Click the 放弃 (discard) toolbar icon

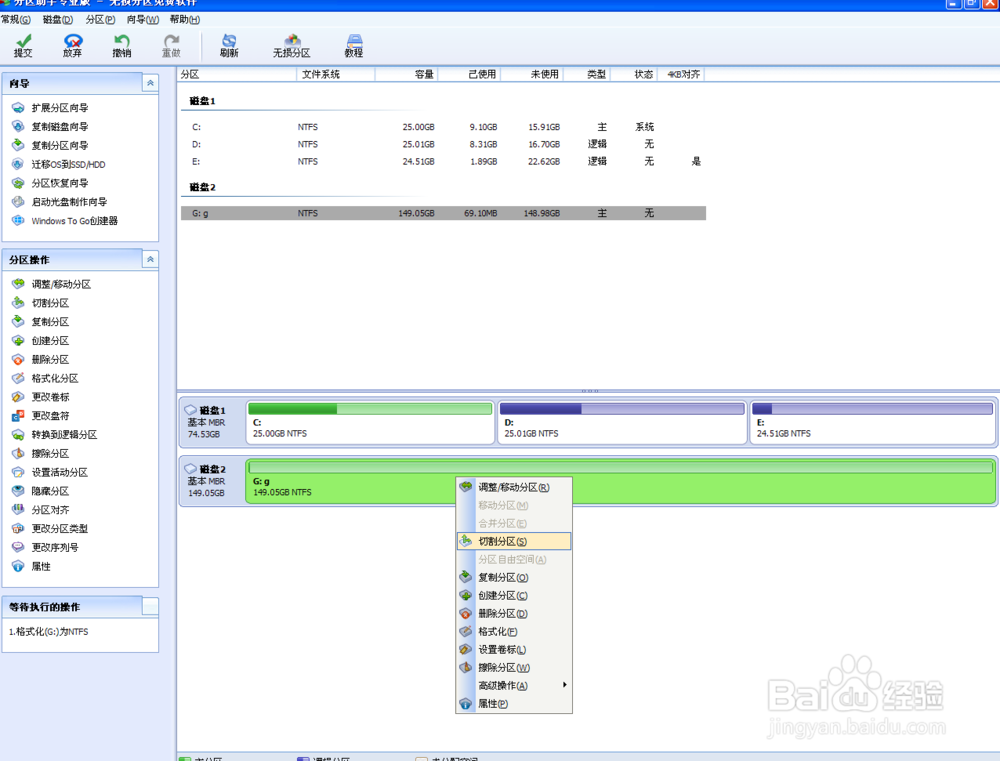[x=72, y=46]
